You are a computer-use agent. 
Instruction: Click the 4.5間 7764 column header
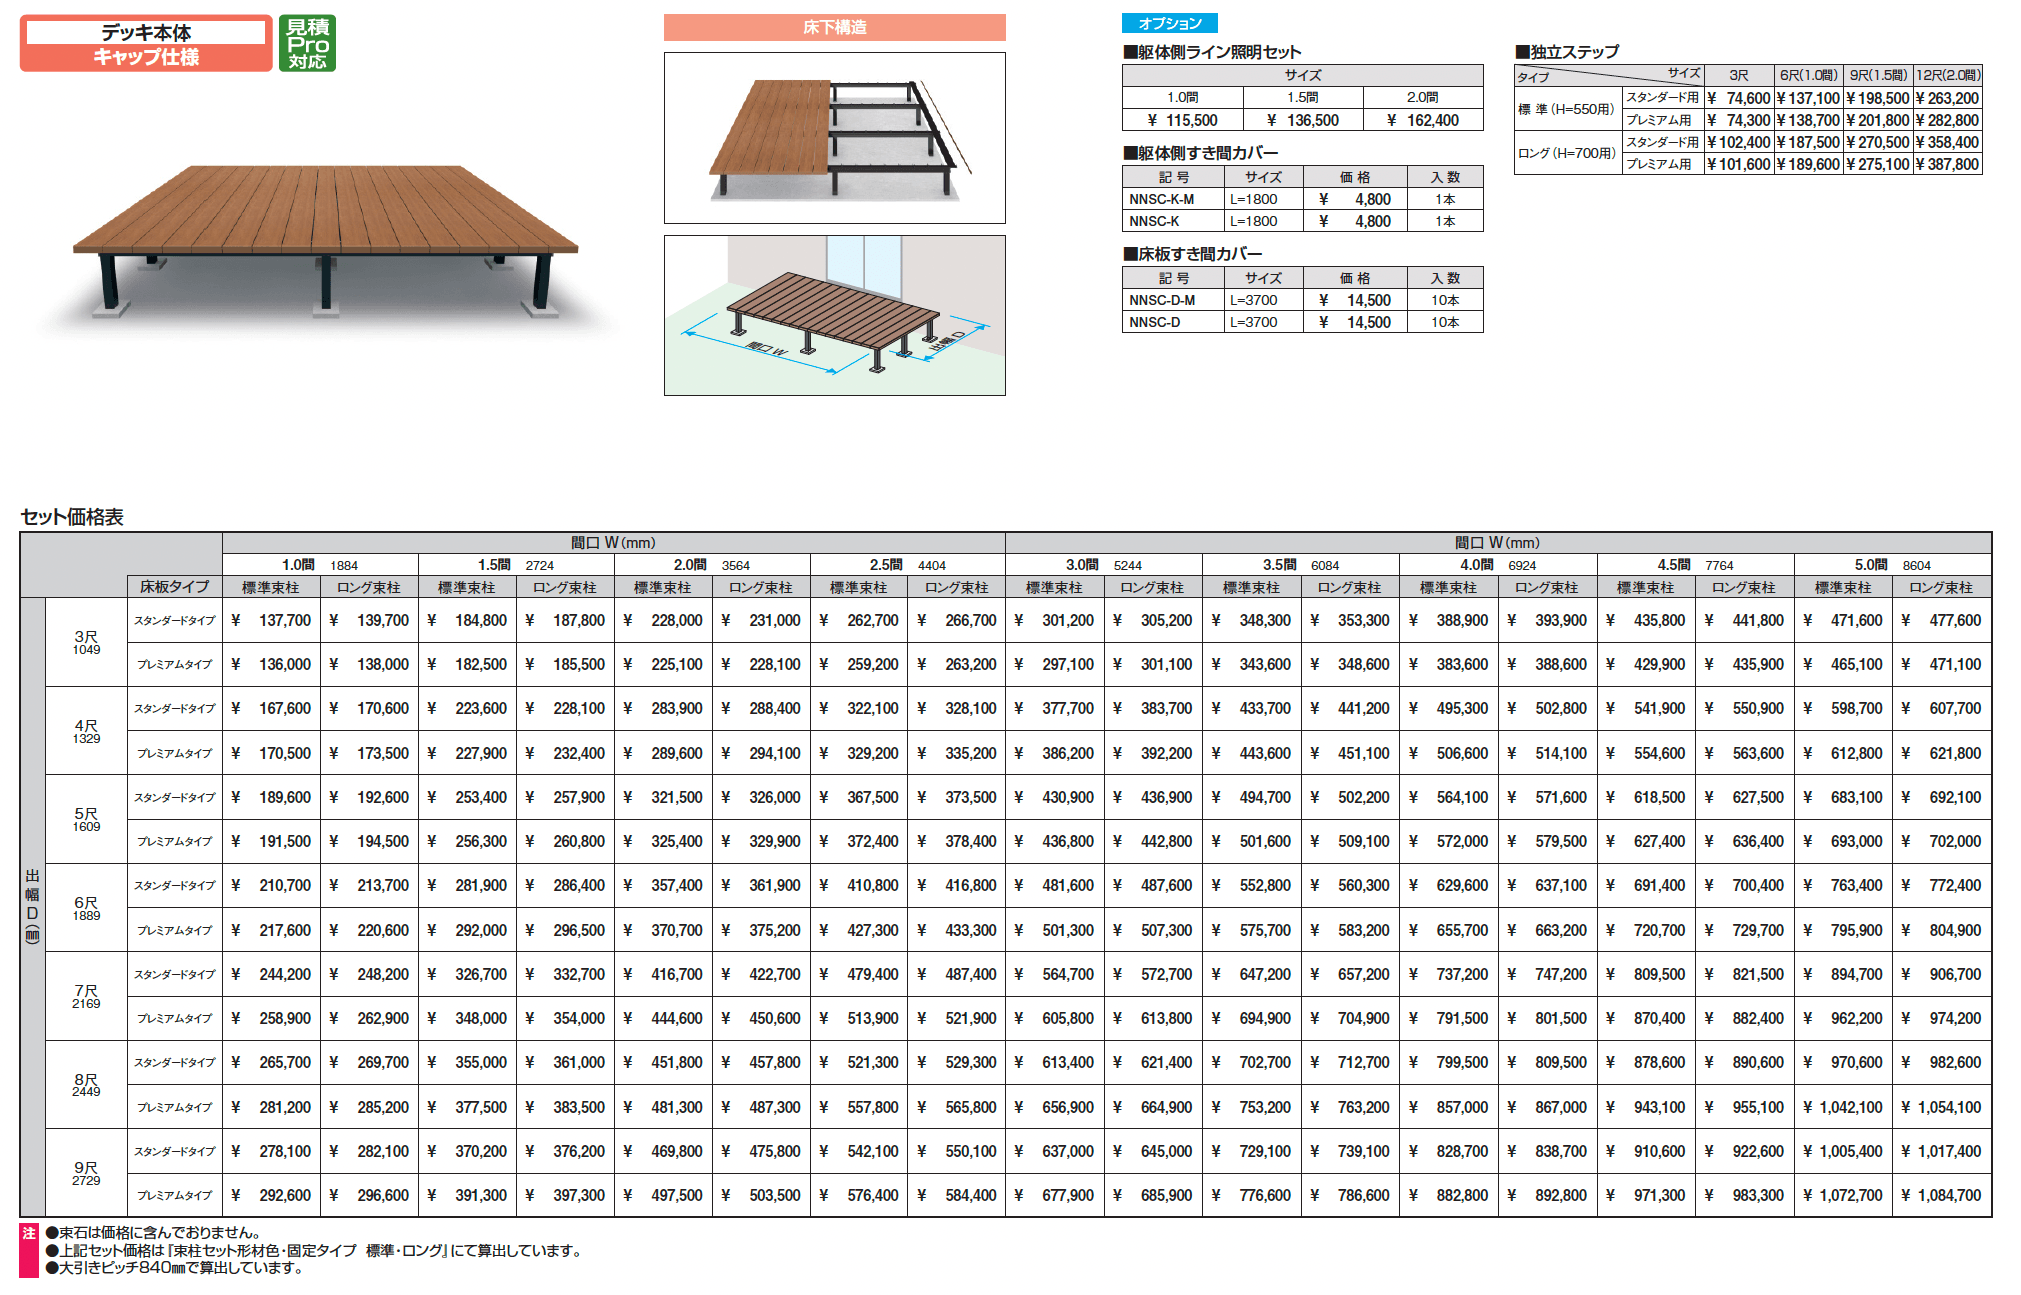1695,565
